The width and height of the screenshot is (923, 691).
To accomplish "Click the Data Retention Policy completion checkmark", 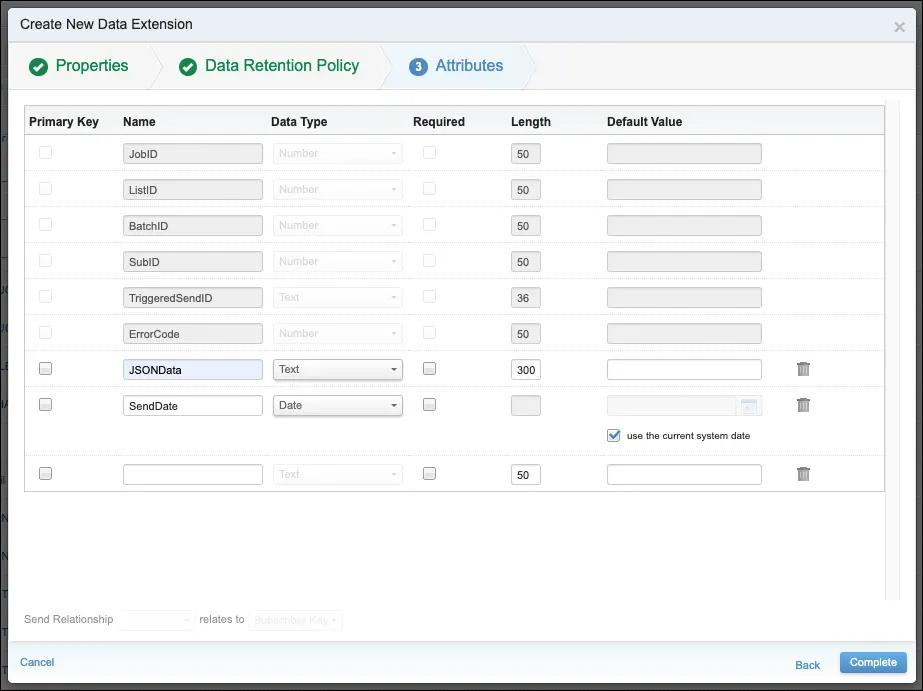I will 186,65.
